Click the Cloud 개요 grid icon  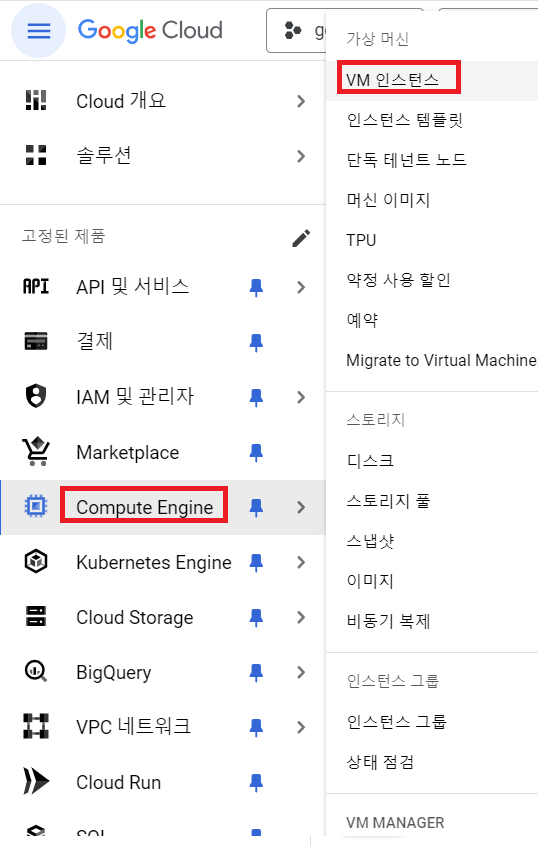click(36, 101)
